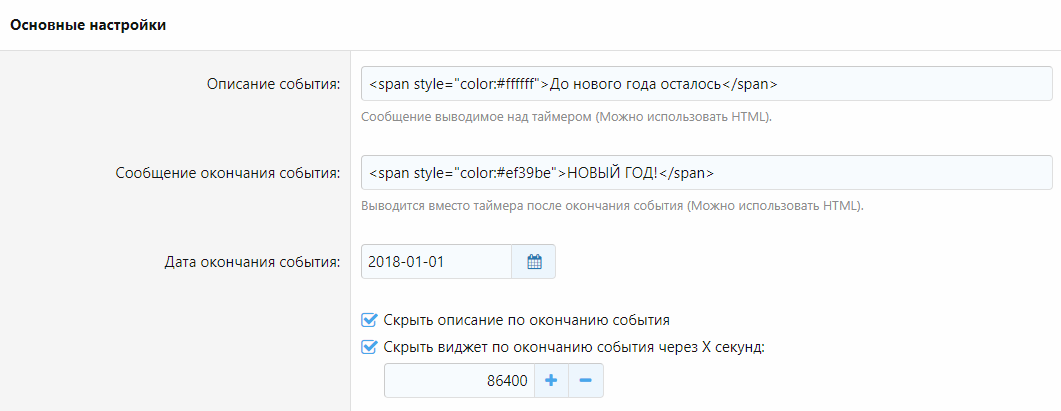The image size is (1061, 411).
Task: Open the calendar date picker
Action: point(534,262)
